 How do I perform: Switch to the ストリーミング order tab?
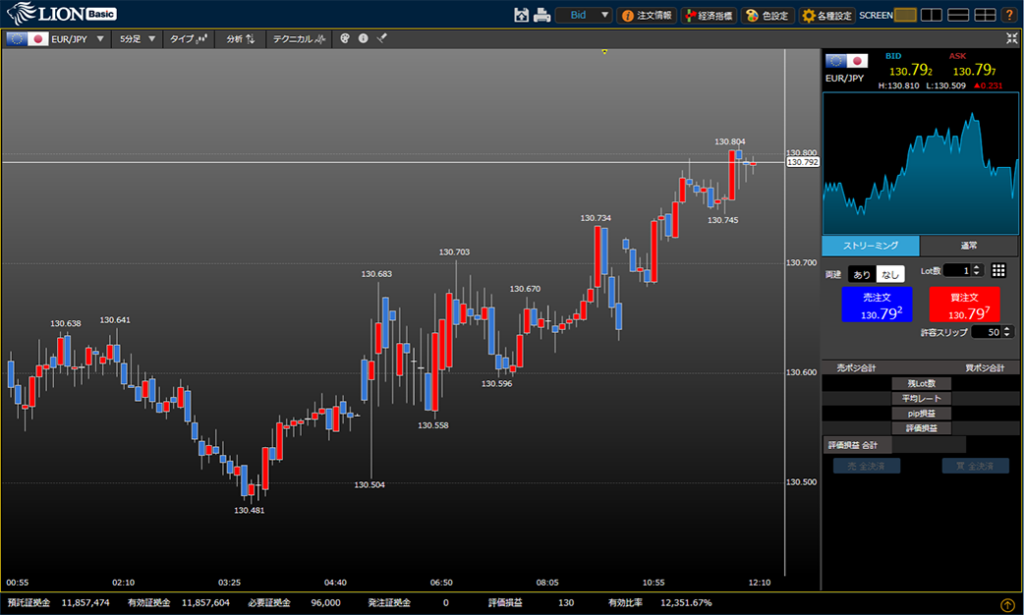click(x=870, y=245)
